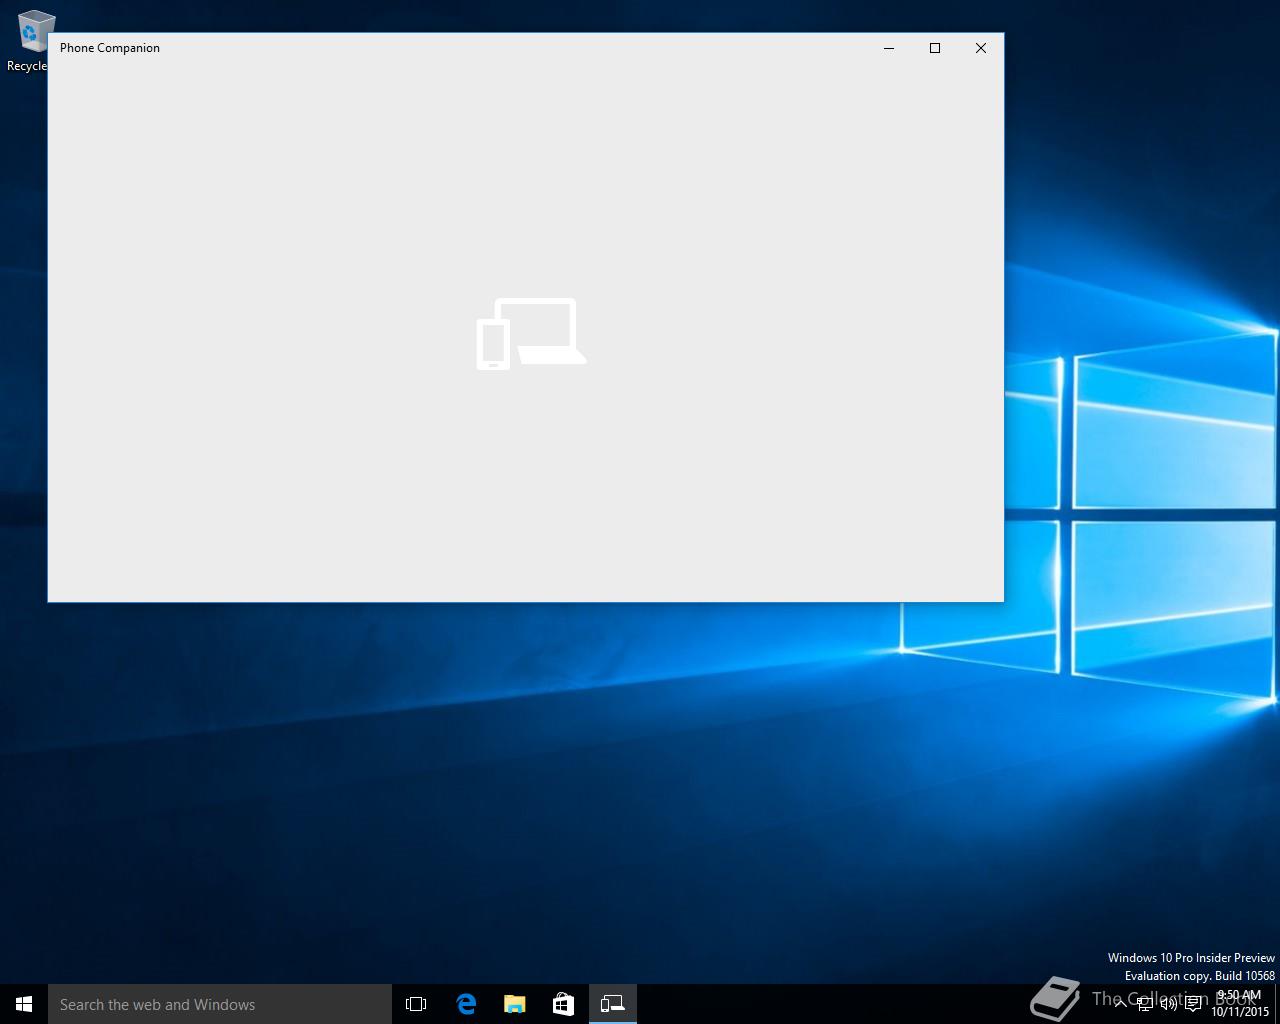Image resolution: width=1280 pixels, height=1024 pixels.
Task: Click the Show Desktop strip
Action: 1277,1004
